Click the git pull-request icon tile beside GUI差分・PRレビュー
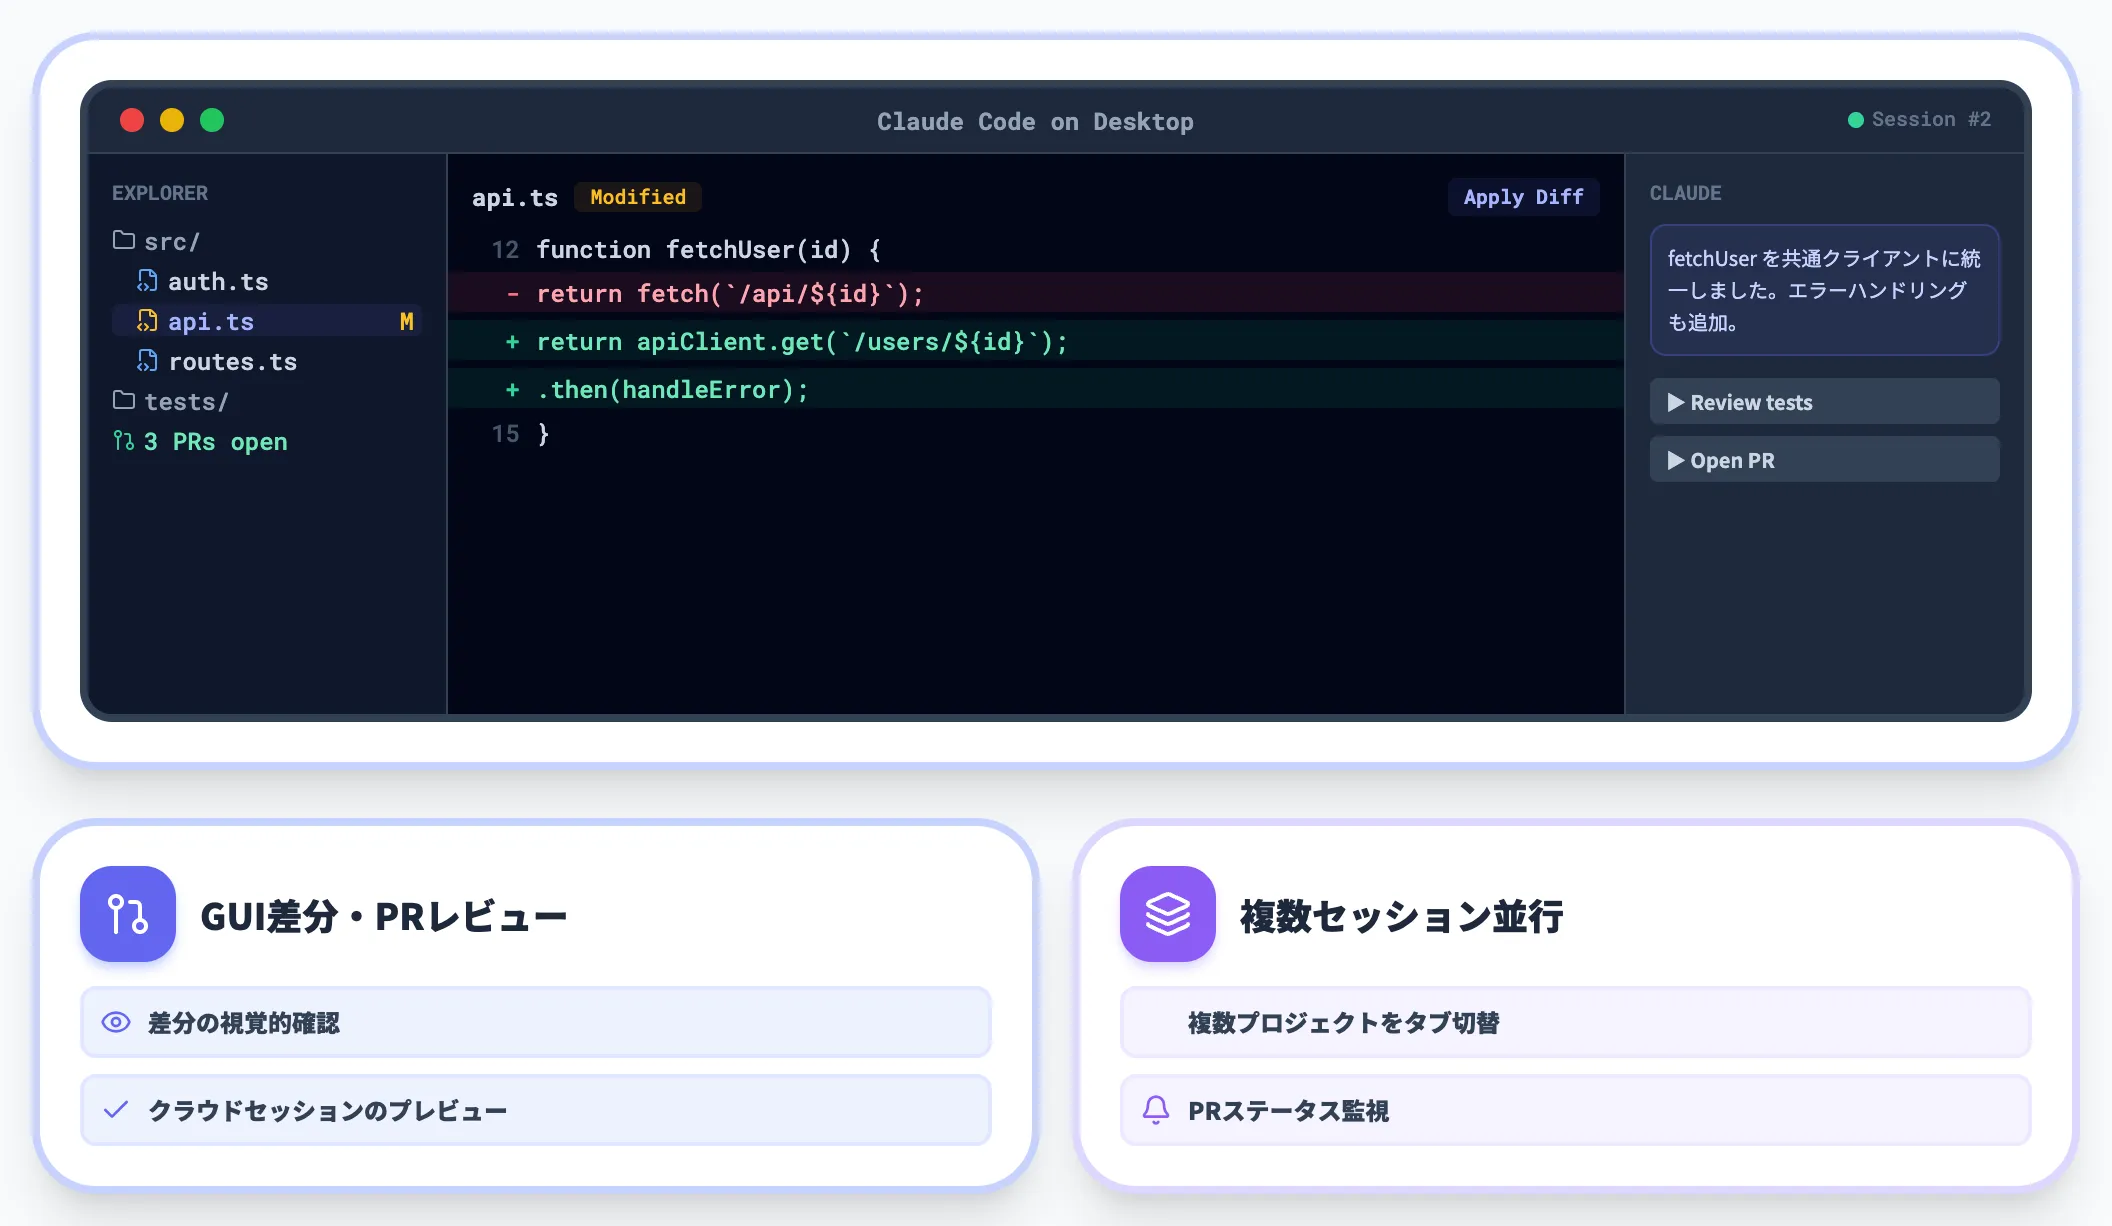This screenshot has width=2112, height=1226. coord(128,914)
